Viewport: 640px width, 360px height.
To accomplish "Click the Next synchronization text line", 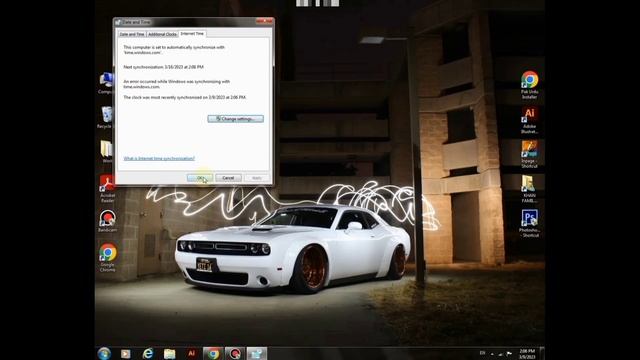I will point(163,67).
